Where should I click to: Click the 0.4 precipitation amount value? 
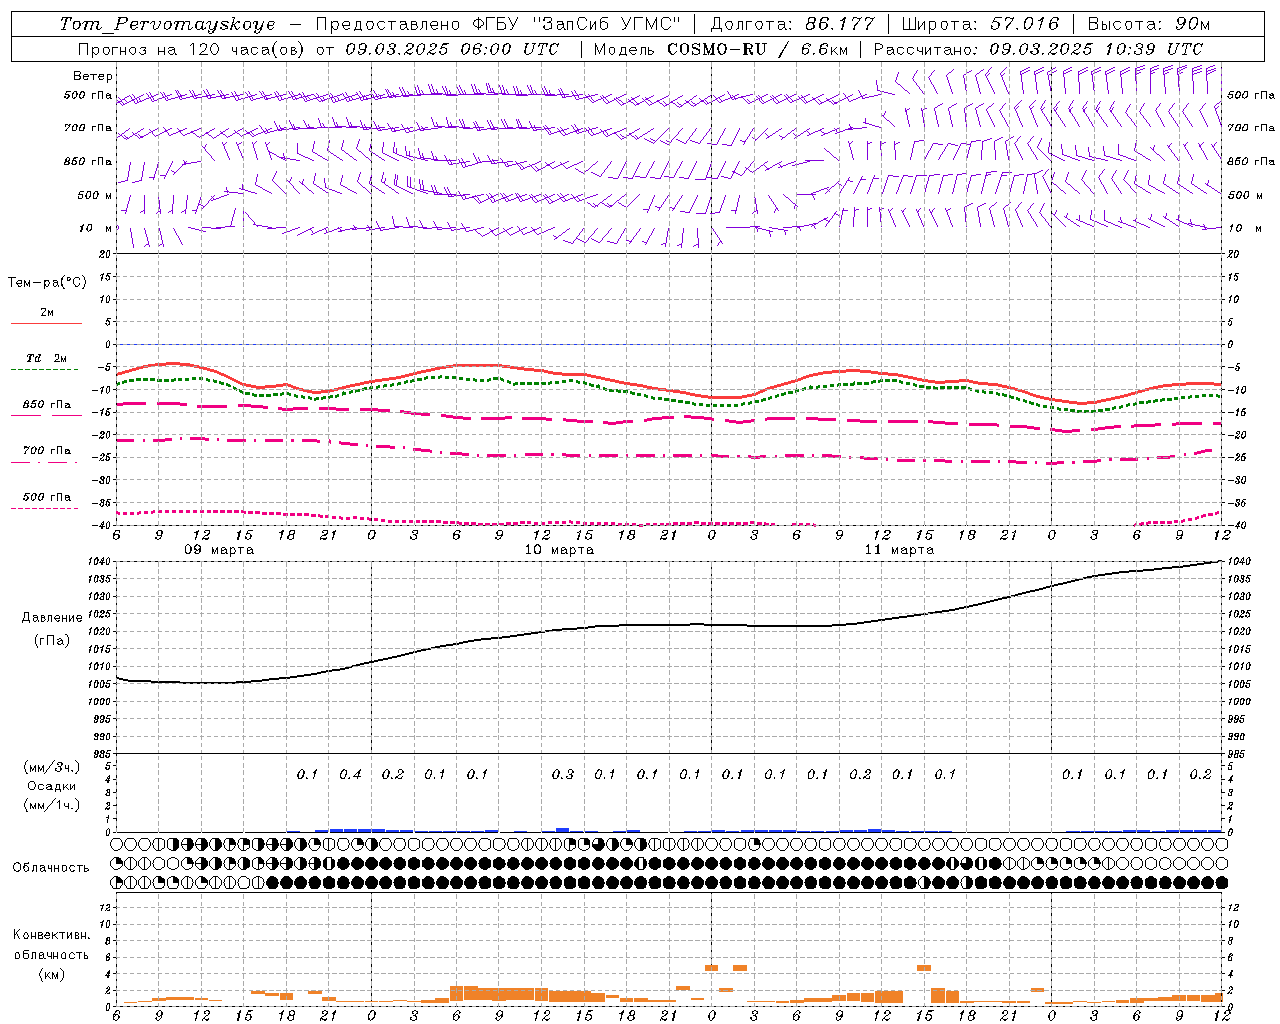[350, 775]
